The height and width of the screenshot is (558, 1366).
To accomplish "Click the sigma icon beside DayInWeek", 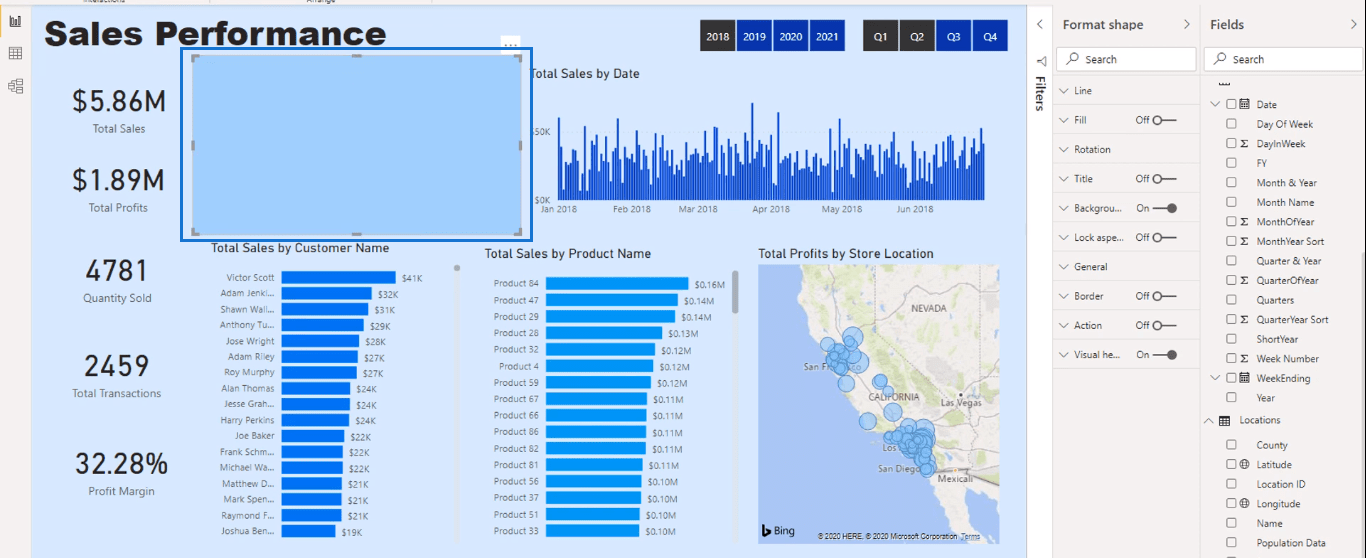I will pos(1245,144).
